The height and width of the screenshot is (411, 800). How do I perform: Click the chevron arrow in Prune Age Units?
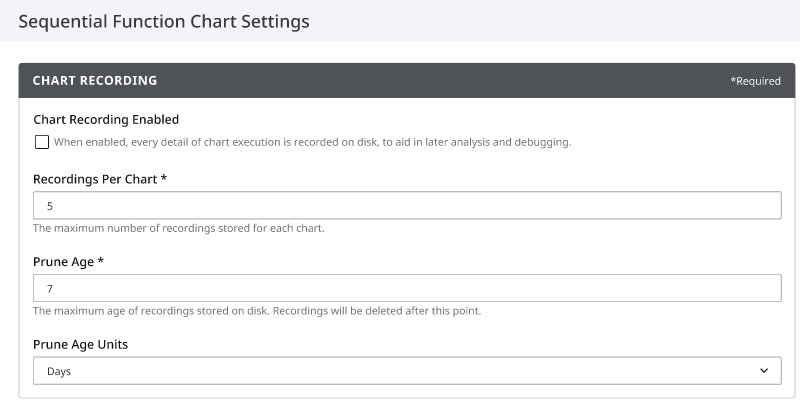(x=764, y=371)
